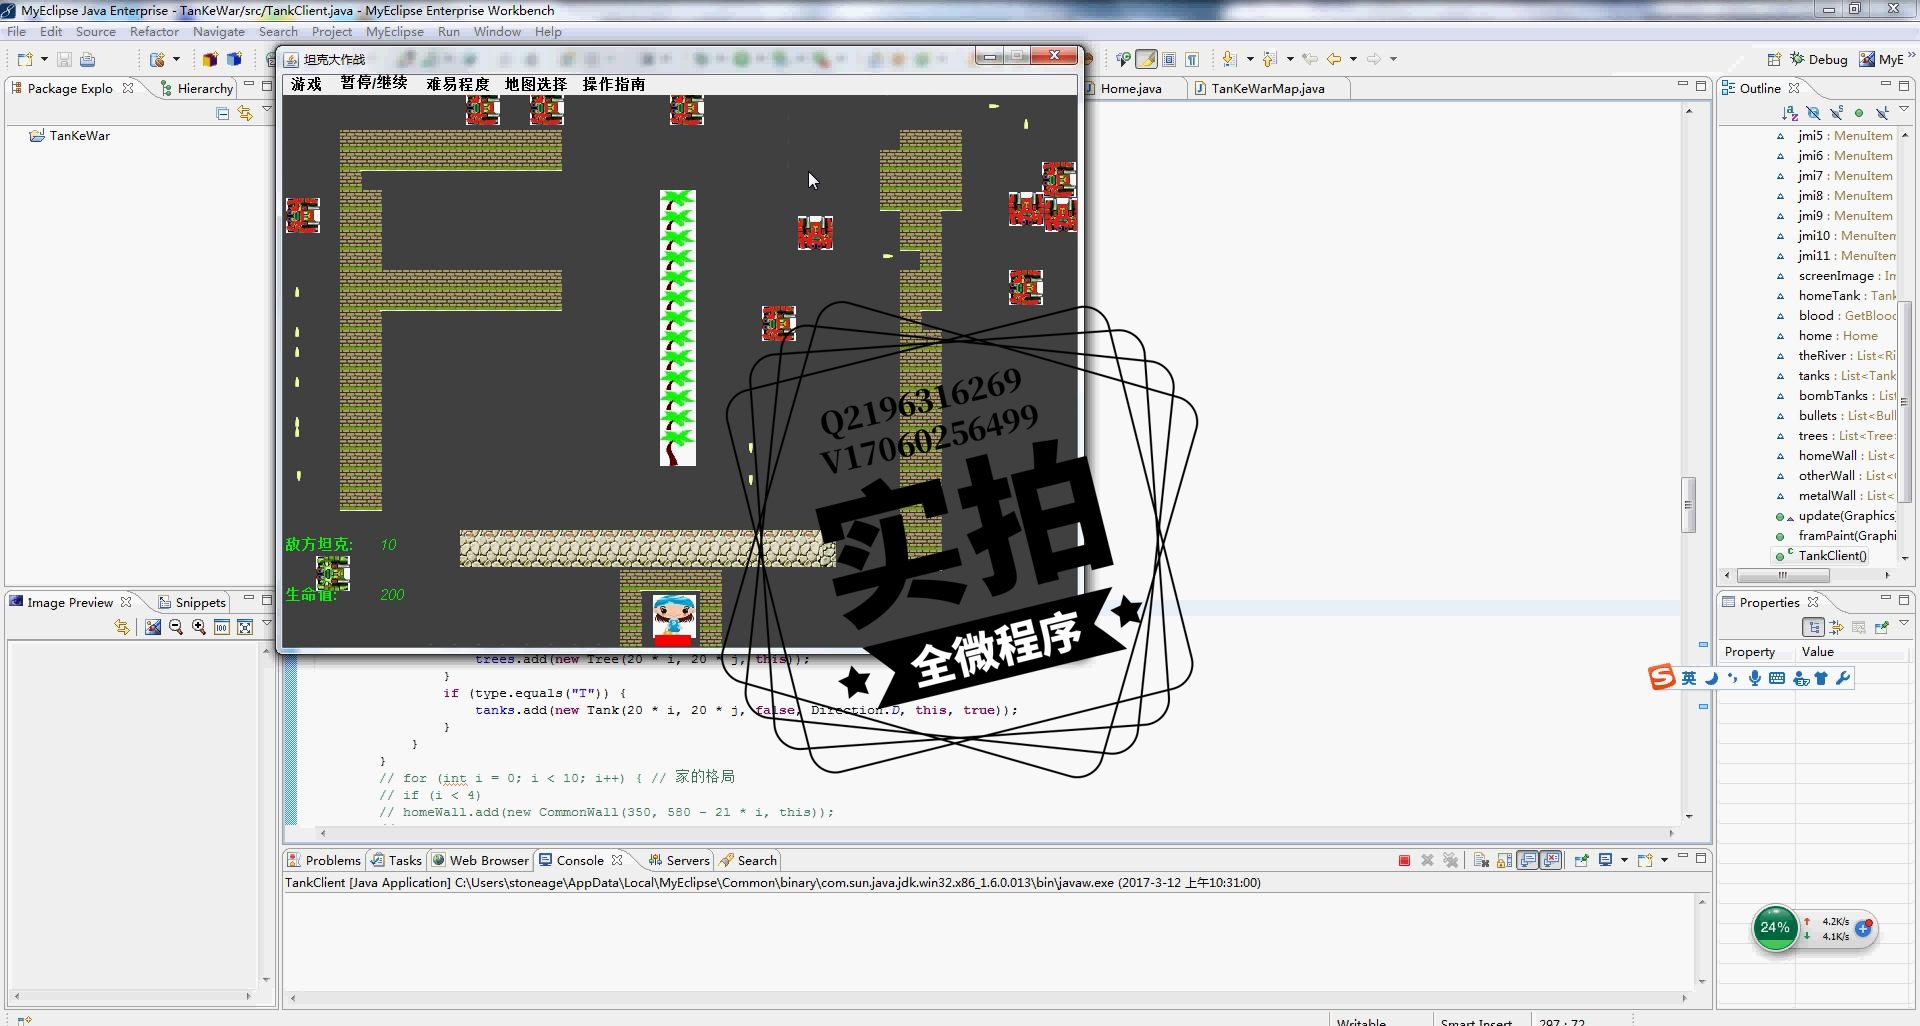Select the Hierarchy tab
This screenshot has height=1026, width=1920.
196,89
